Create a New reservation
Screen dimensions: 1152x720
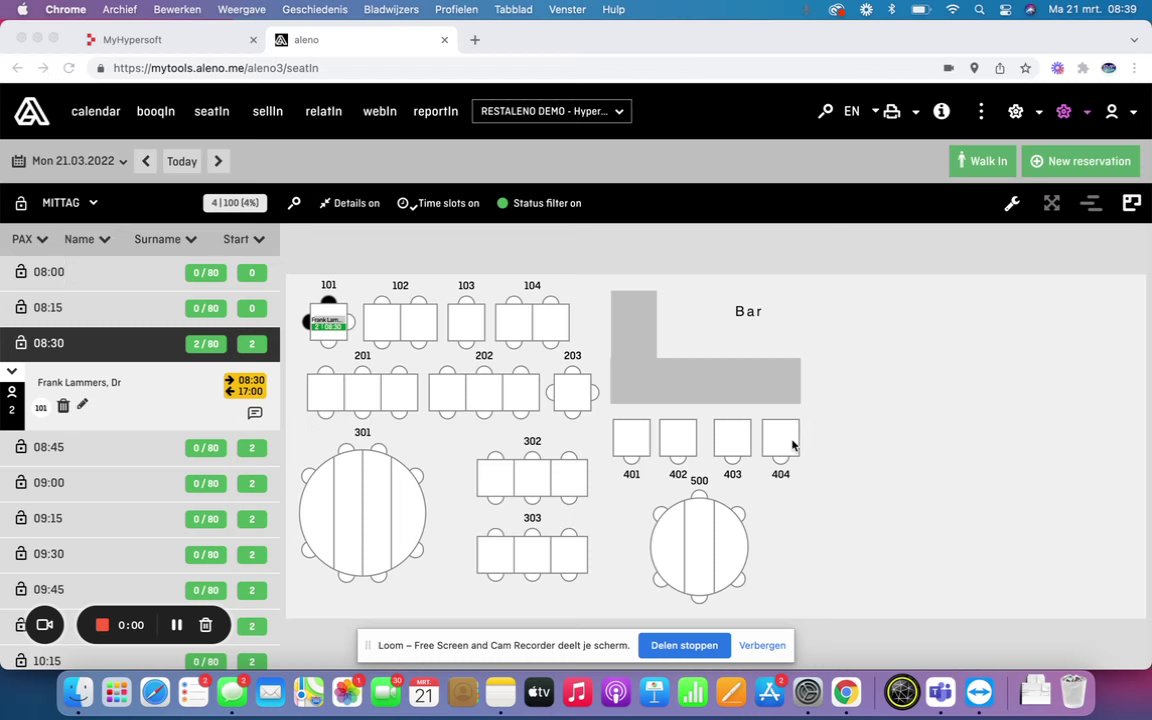tap(1081, 161)
